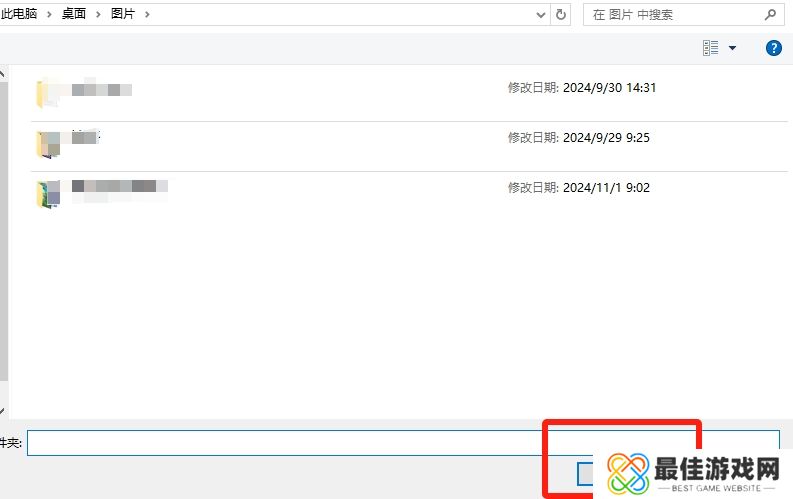Screen dimensions: 793x499
Task: Click the view layout icon
Action: pyautogui.click(x=711, y=48)
